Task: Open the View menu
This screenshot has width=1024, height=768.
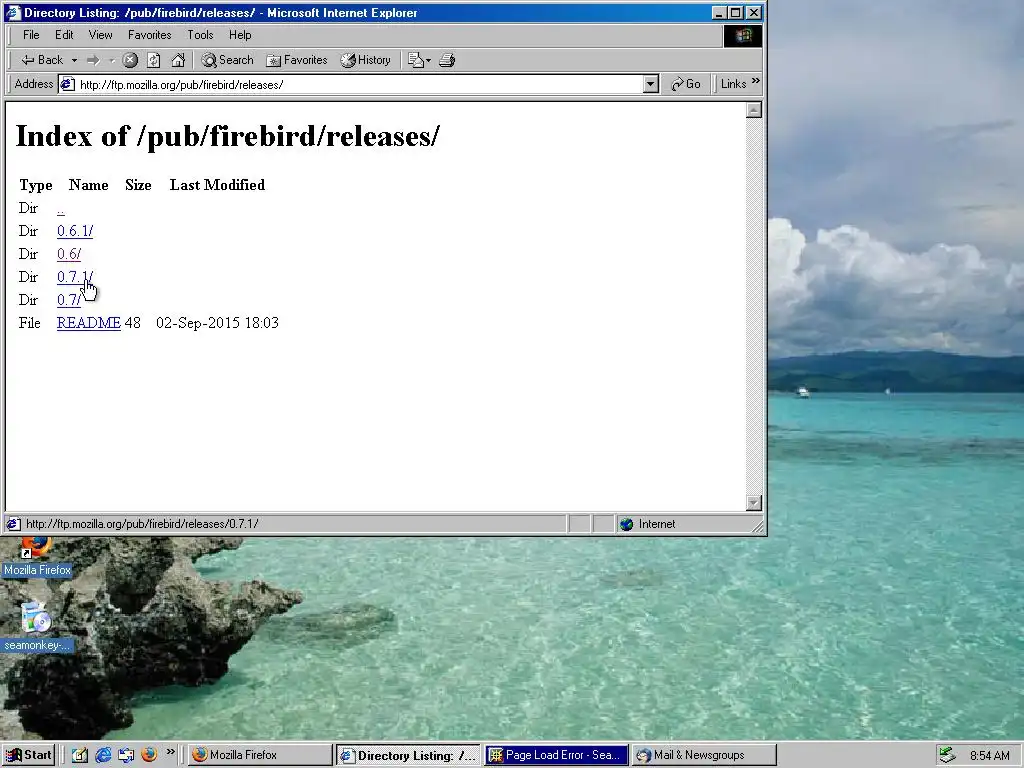Action: [101, 35]
